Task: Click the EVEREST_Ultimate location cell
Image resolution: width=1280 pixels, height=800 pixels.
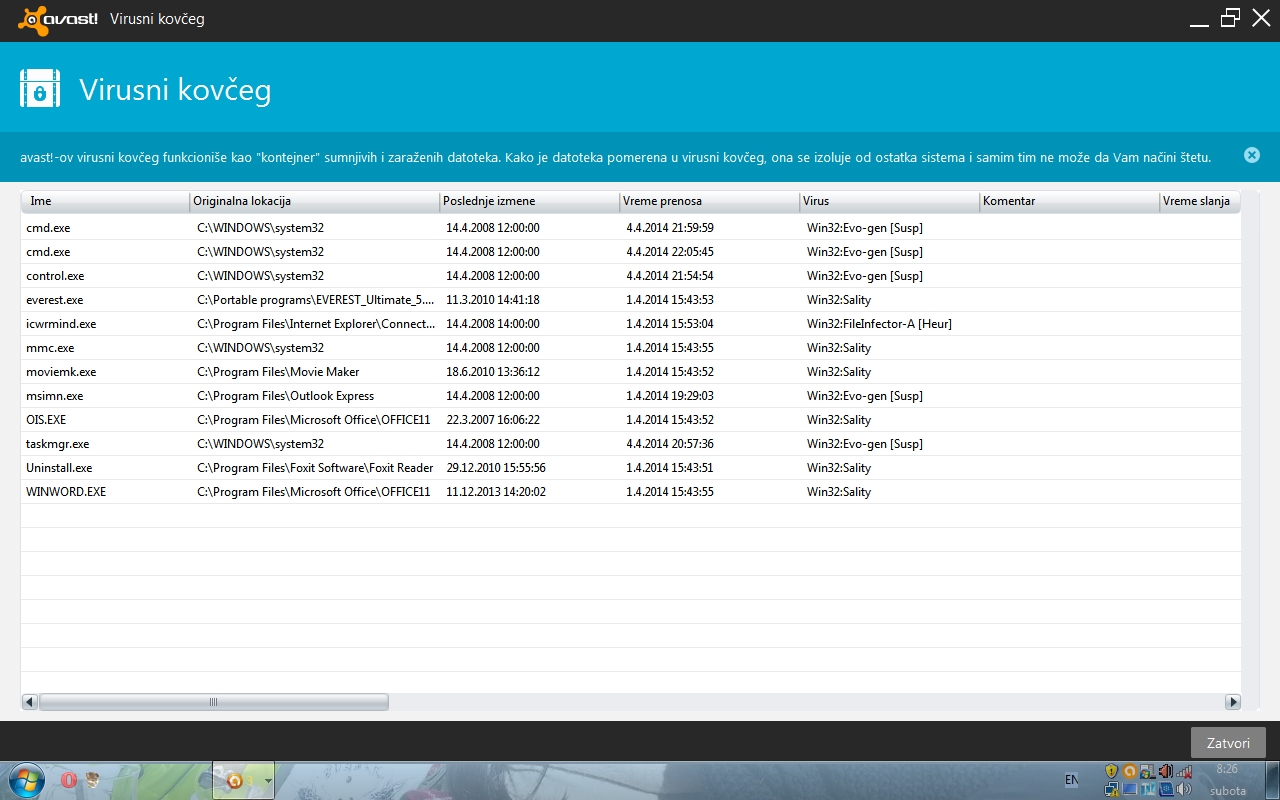Action: (316, 300)
